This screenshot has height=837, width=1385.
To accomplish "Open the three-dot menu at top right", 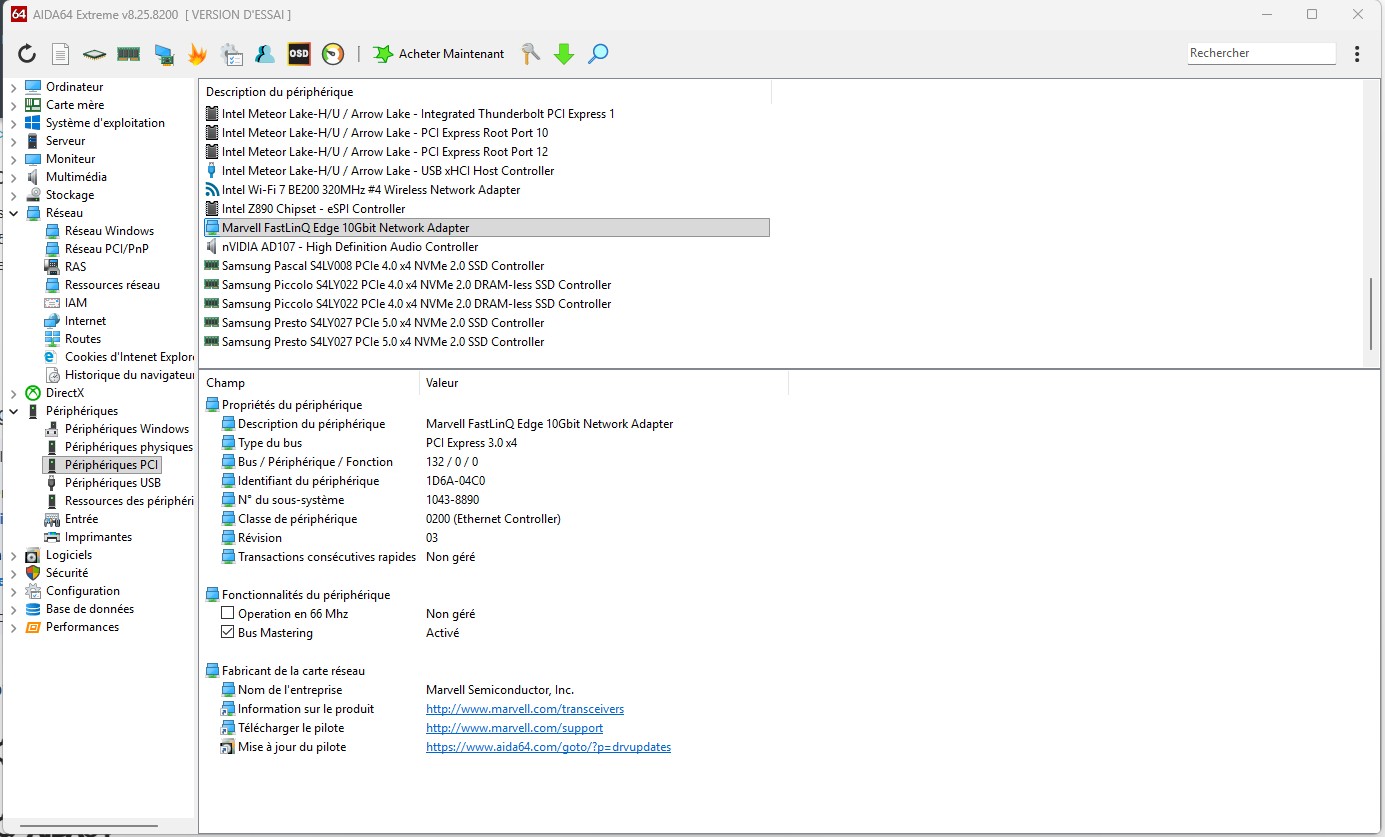I will [1357, 54].
